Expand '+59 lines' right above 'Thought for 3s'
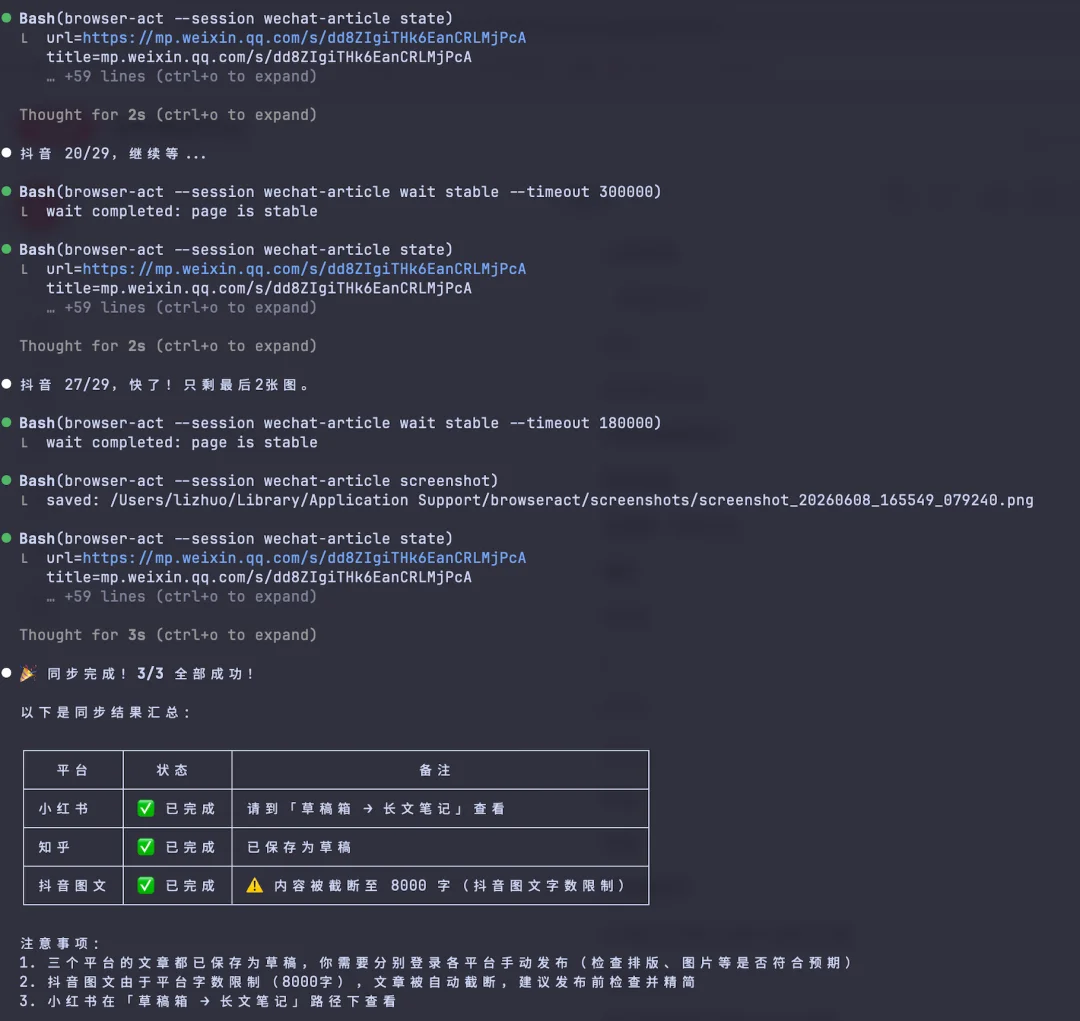The image size is (1080, 1021). tap(182, 596)
